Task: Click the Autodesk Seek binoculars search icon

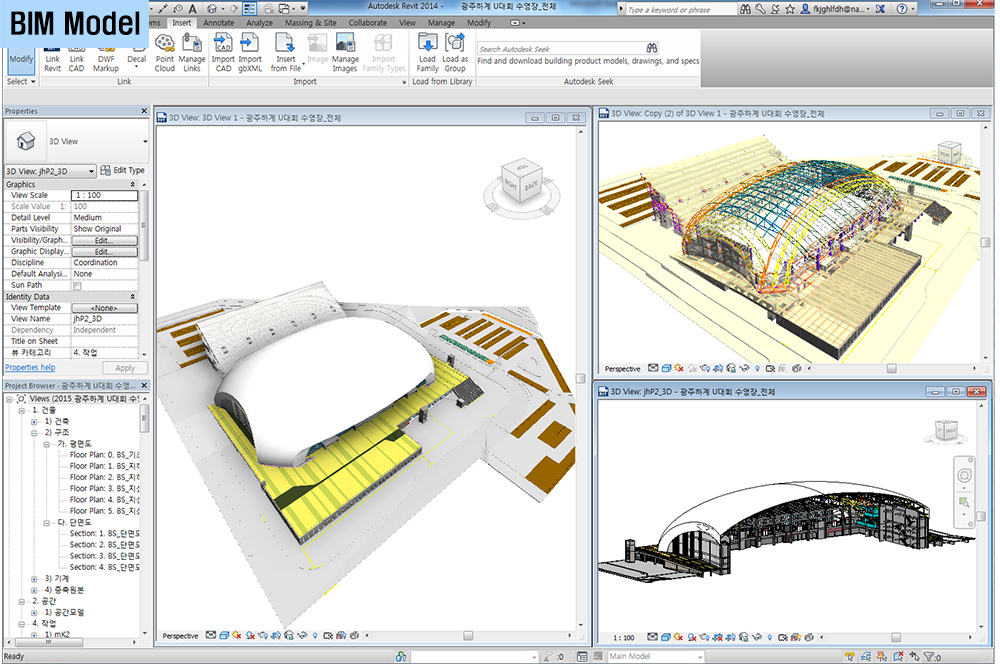Action: [x=652, y=48]
